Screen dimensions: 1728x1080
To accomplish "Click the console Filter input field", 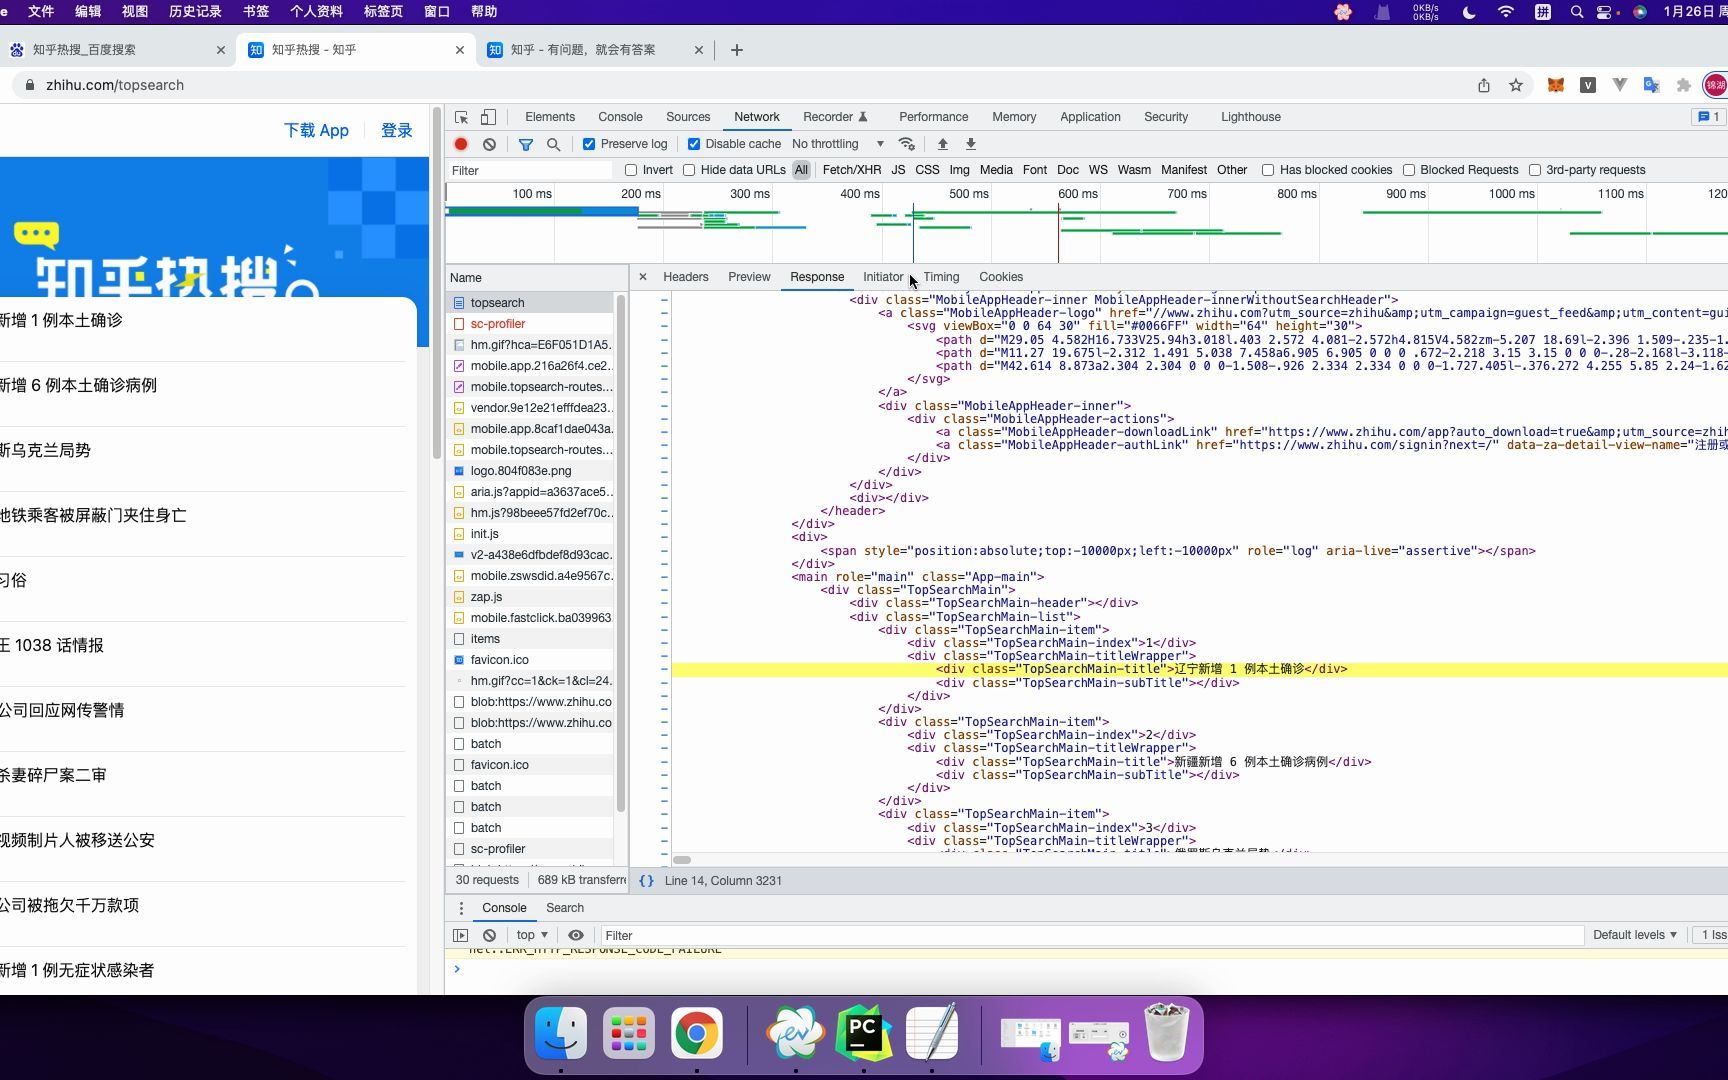I will [x=1092, y=935].
